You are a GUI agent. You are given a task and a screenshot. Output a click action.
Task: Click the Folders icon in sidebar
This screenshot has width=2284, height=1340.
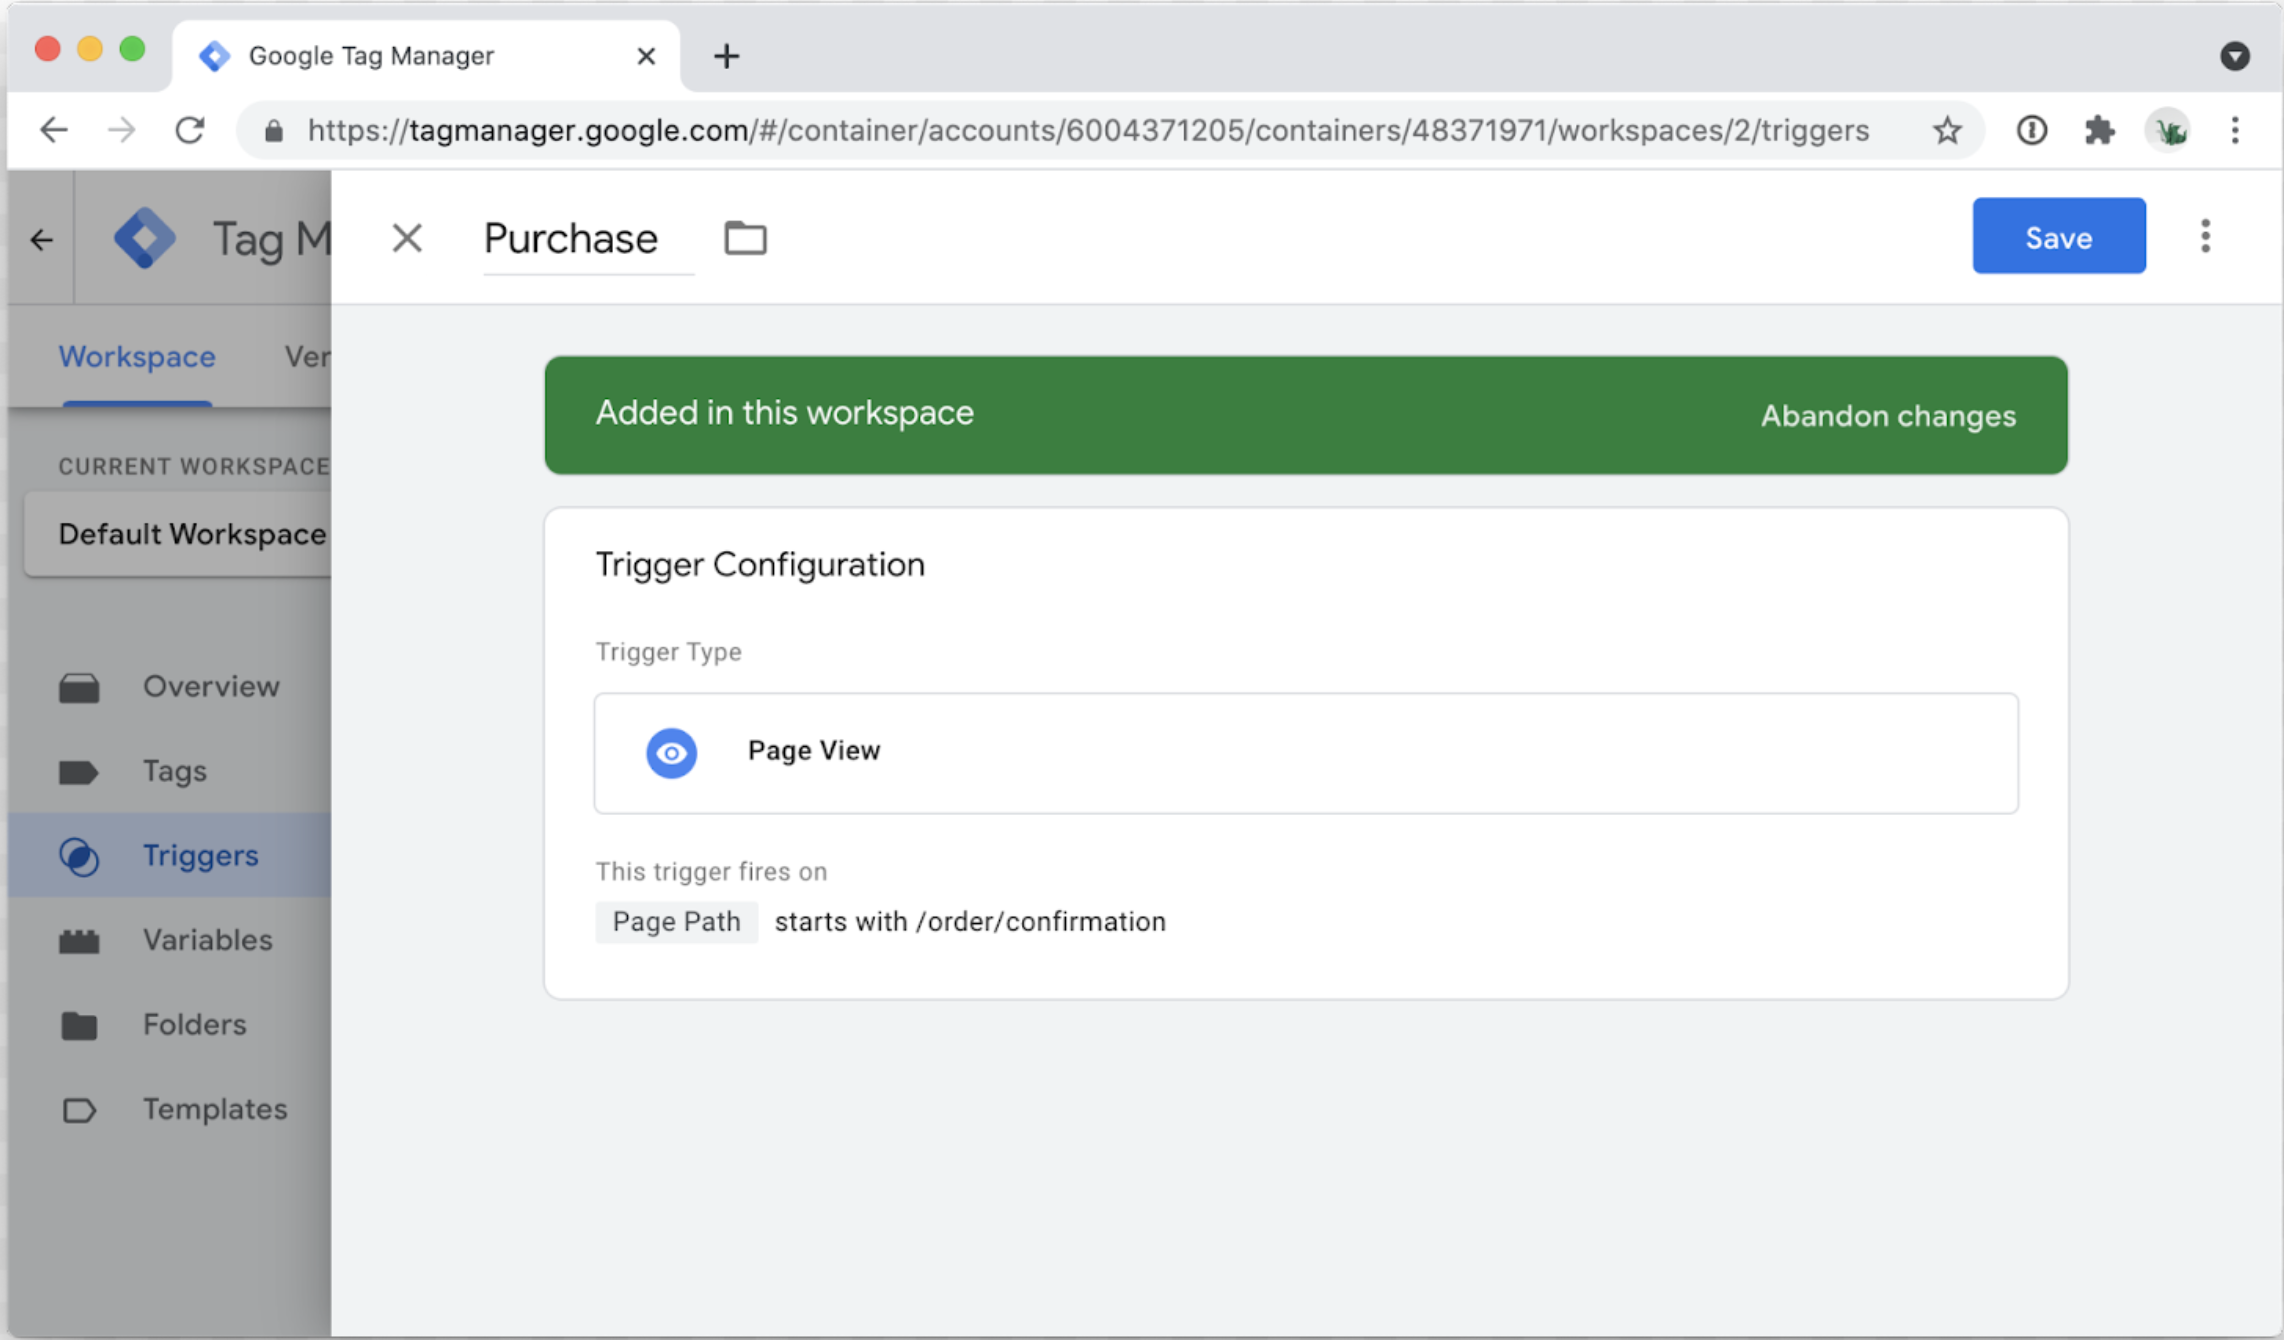point(79,1025)
